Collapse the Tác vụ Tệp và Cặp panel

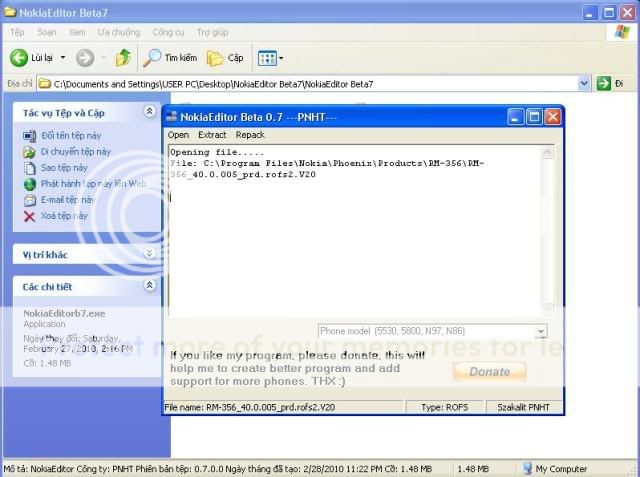[x=150, y=112]
